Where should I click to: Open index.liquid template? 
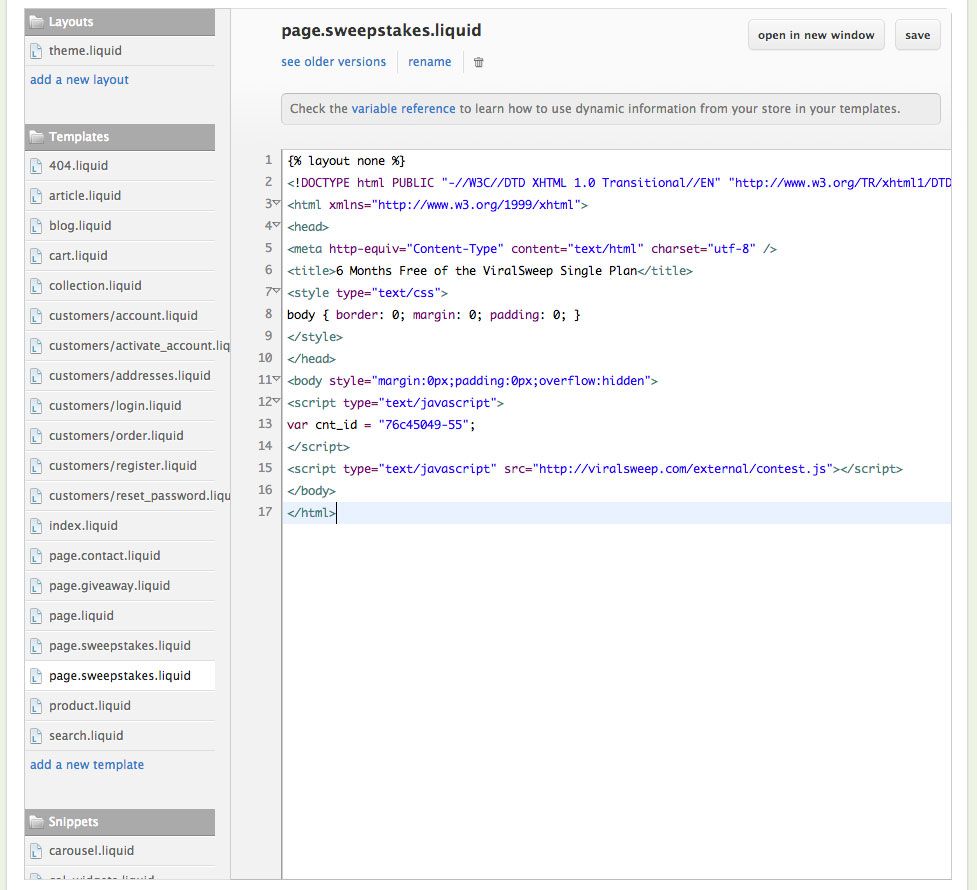click(x=83, y=526)
